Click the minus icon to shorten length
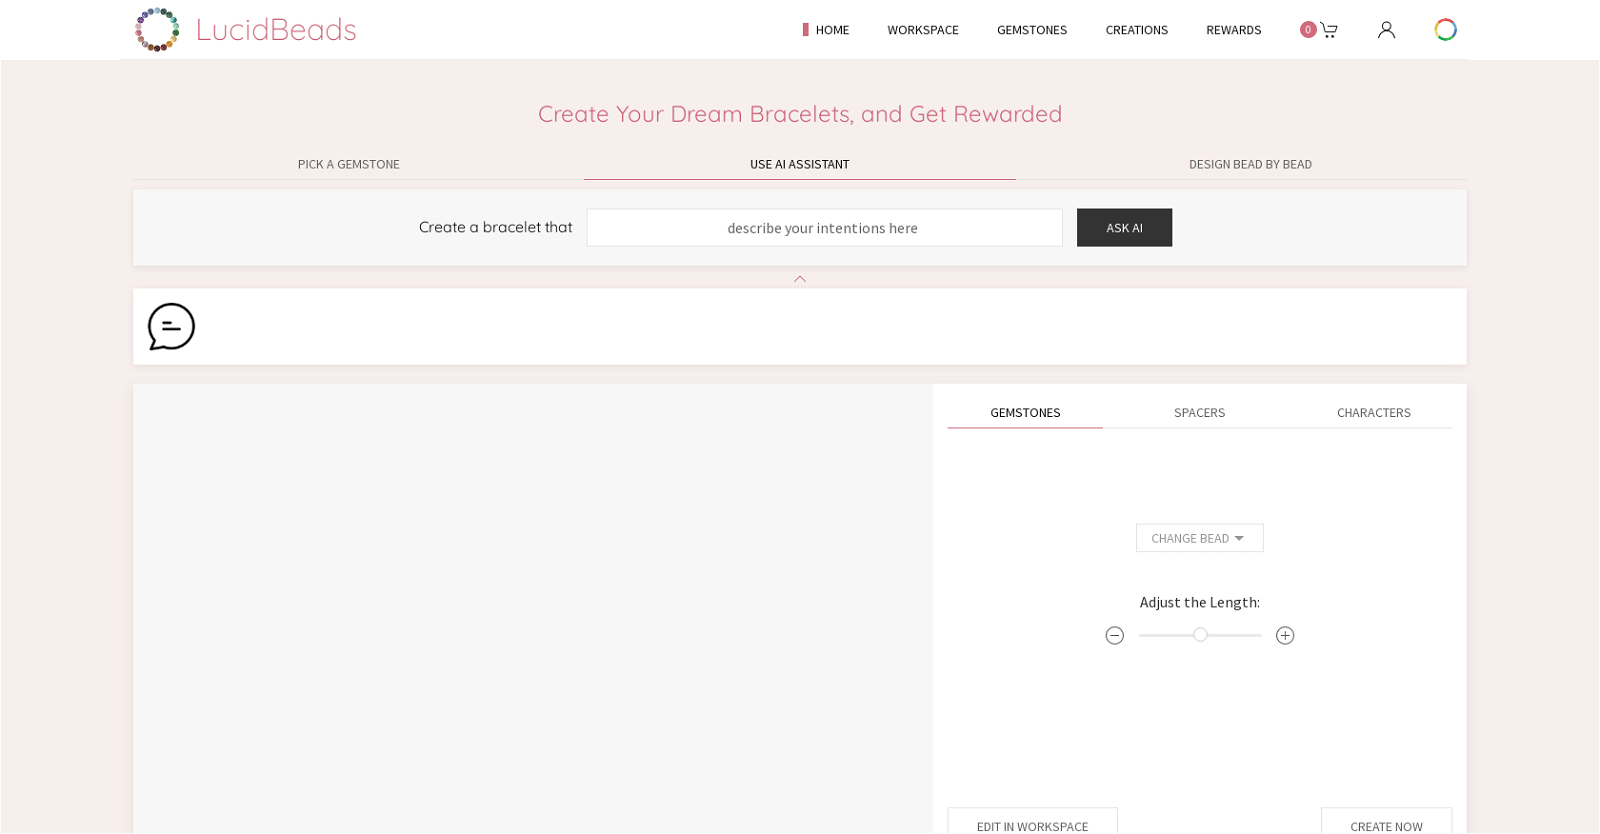This screenshot has width=1600, height=834. 1115,636
